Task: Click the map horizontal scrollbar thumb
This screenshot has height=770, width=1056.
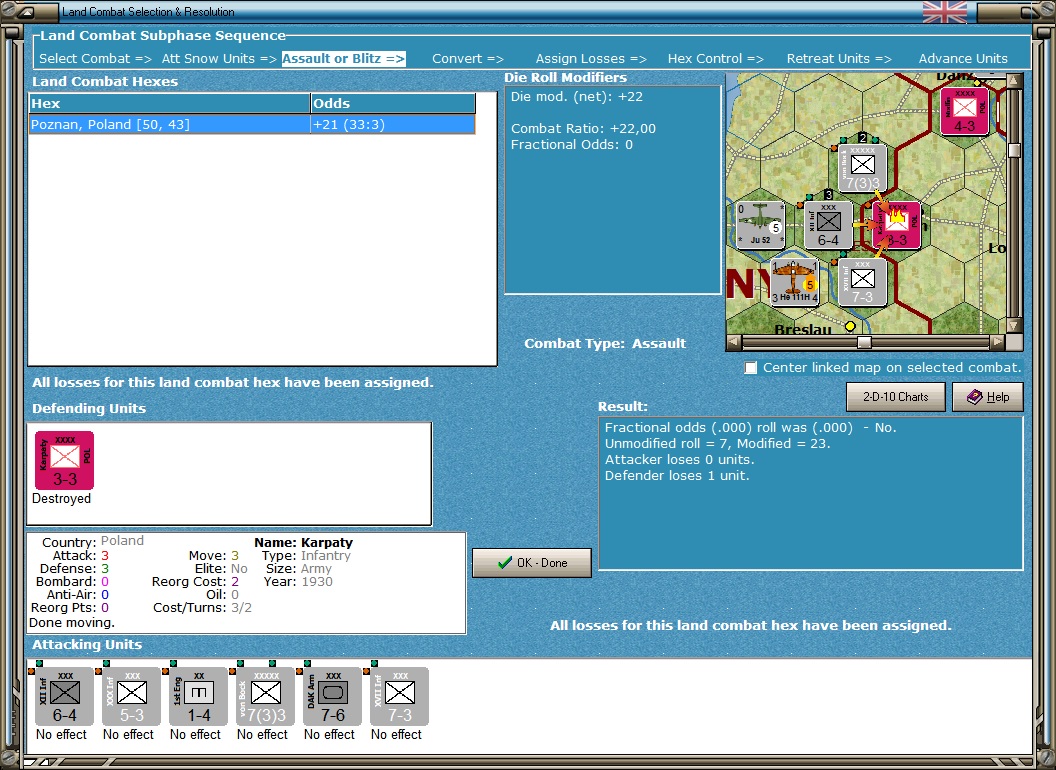Action: 864,342
